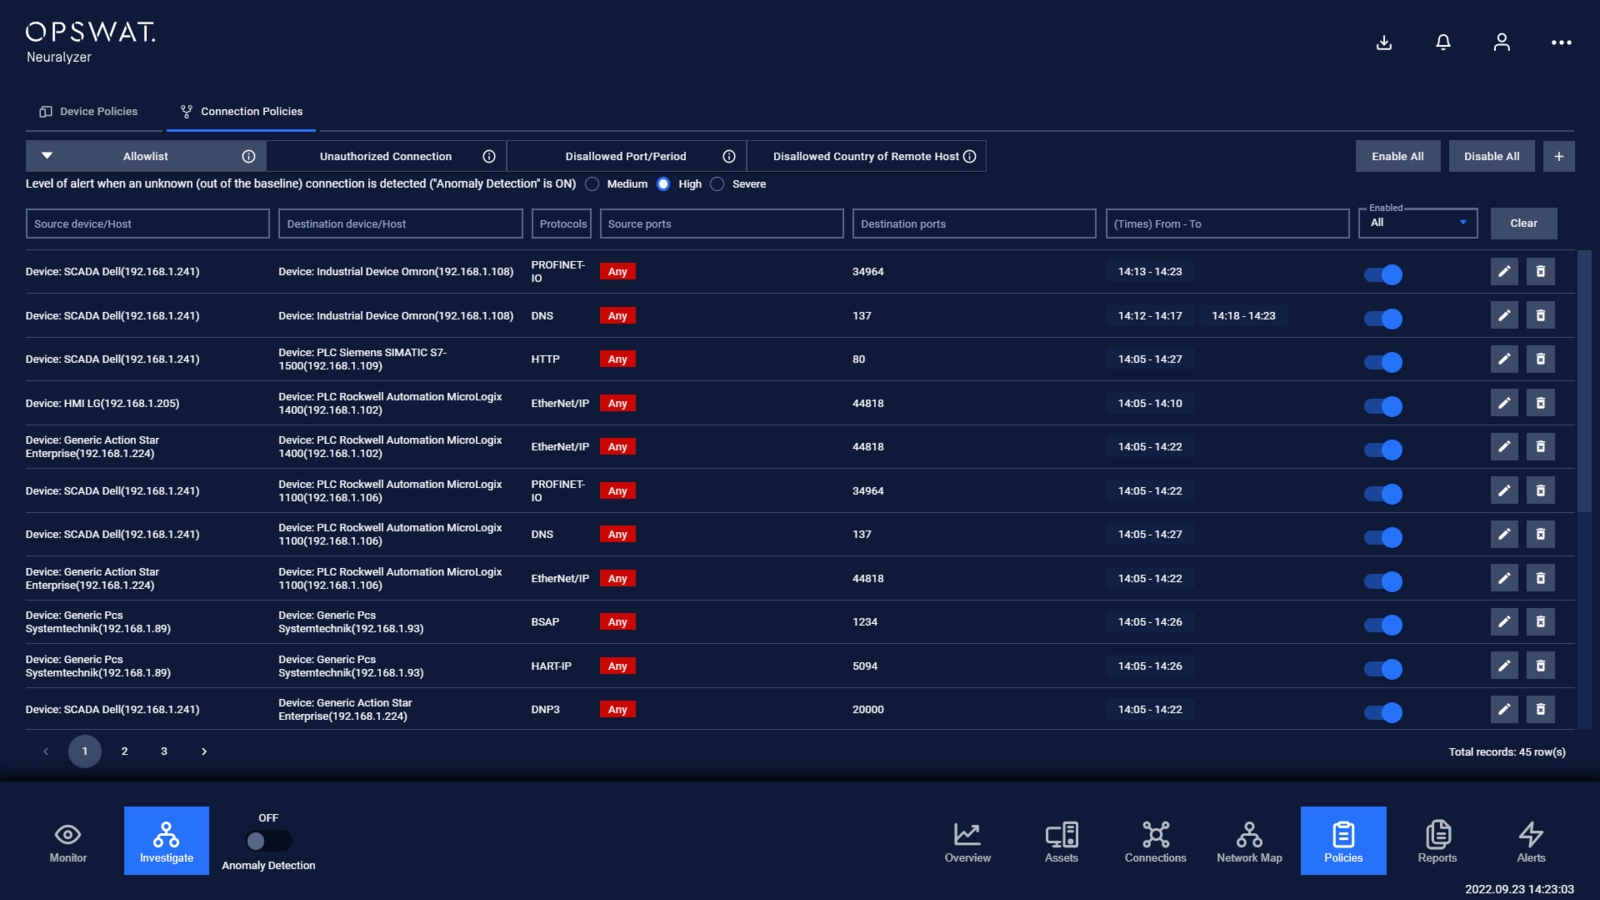Open the Enabled filter dropdown

[1417, 223]
